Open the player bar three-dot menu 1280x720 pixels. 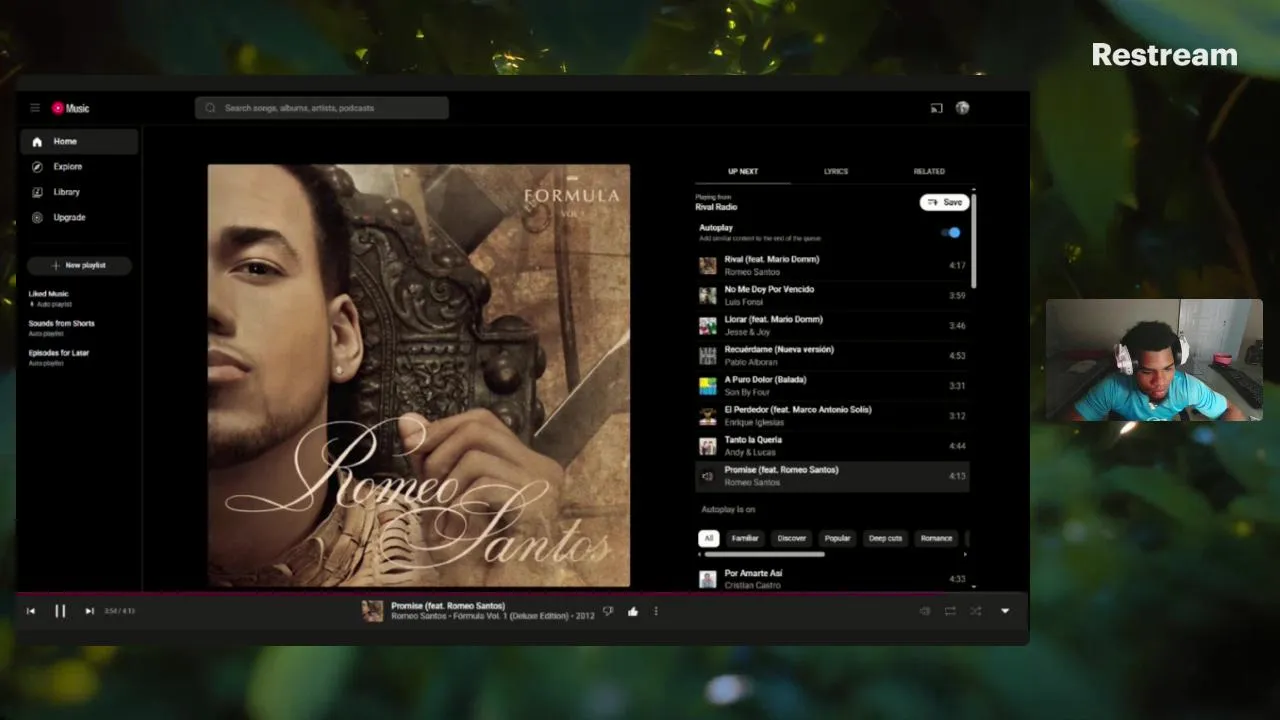(x=656, y=611)
